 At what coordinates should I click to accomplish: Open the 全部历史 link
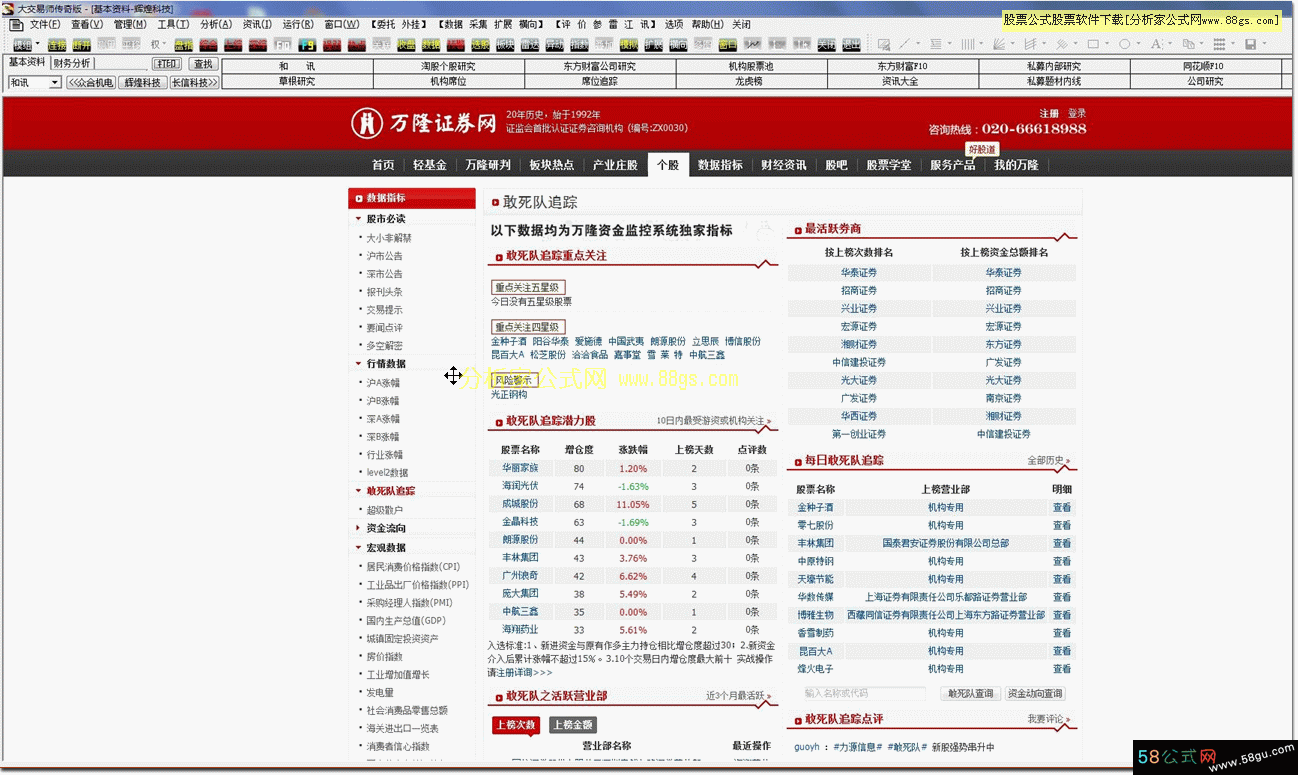click(1046, 460)
